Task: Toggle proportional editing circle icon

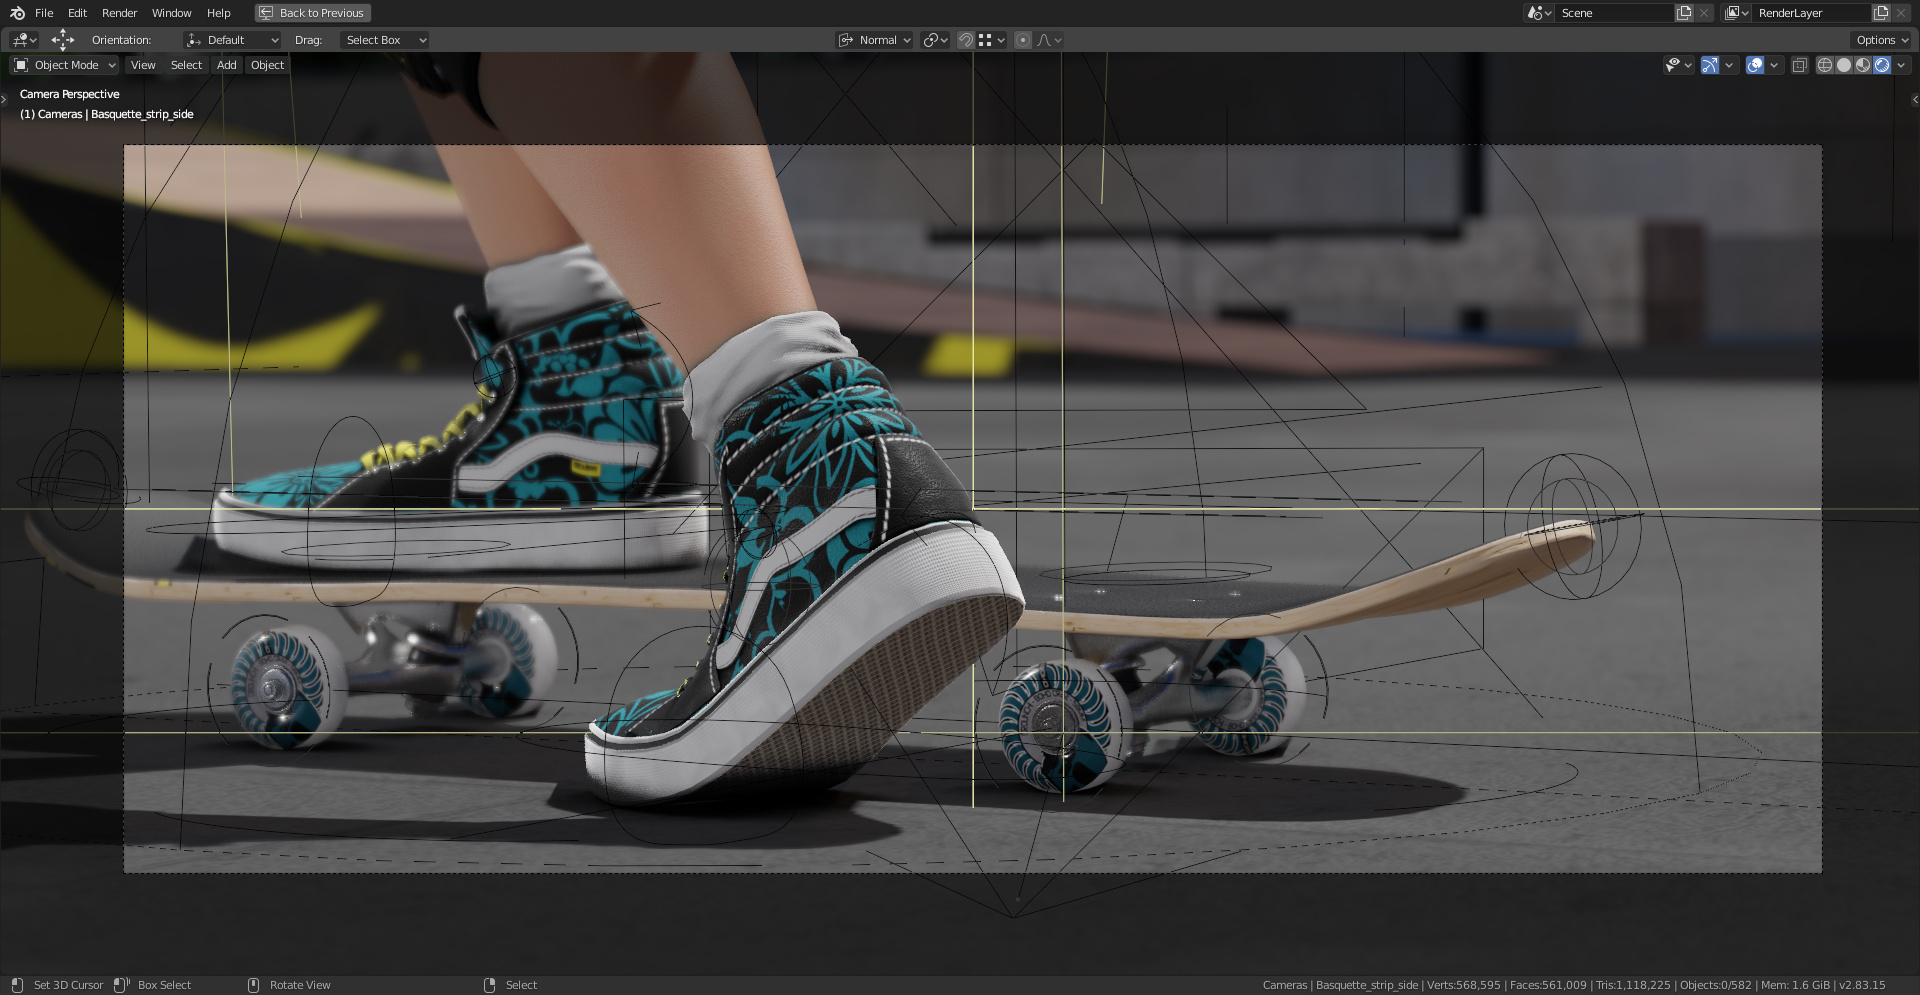Action: click(1023, 40)
